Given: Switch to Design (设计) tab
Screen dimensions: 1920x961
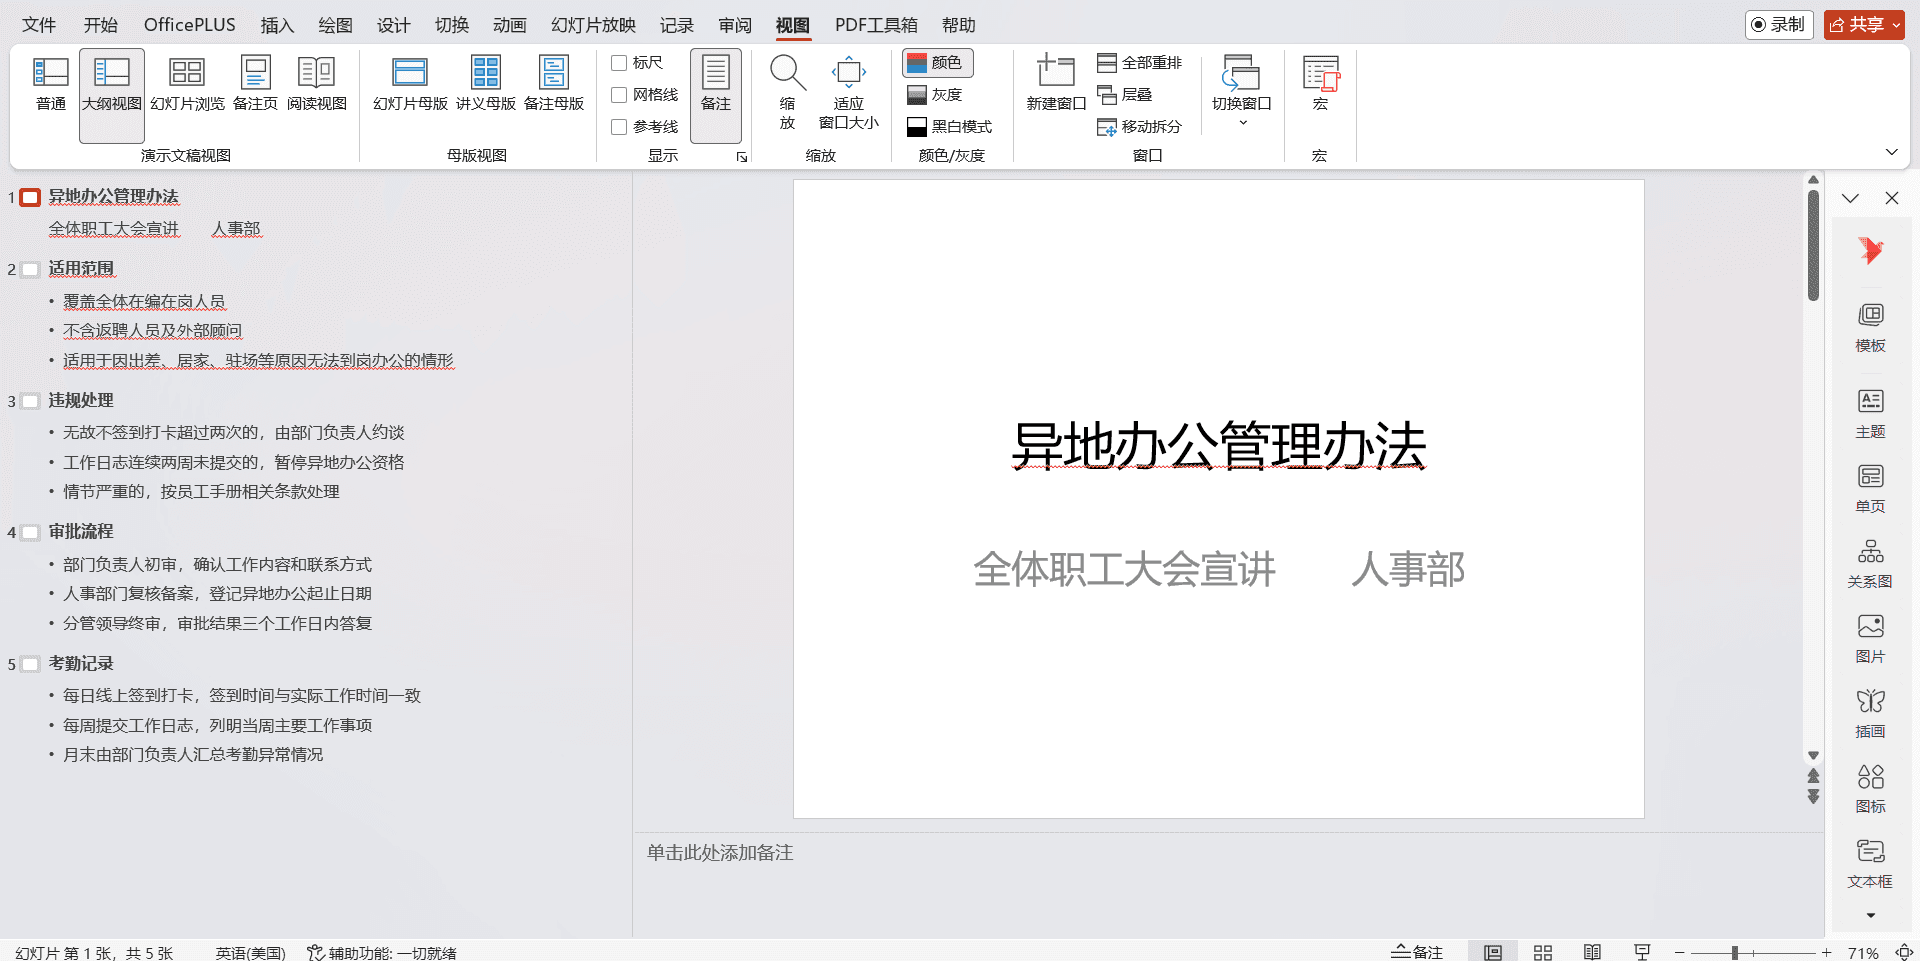Looking at the screenshot, I should click(x=393, y=25).
